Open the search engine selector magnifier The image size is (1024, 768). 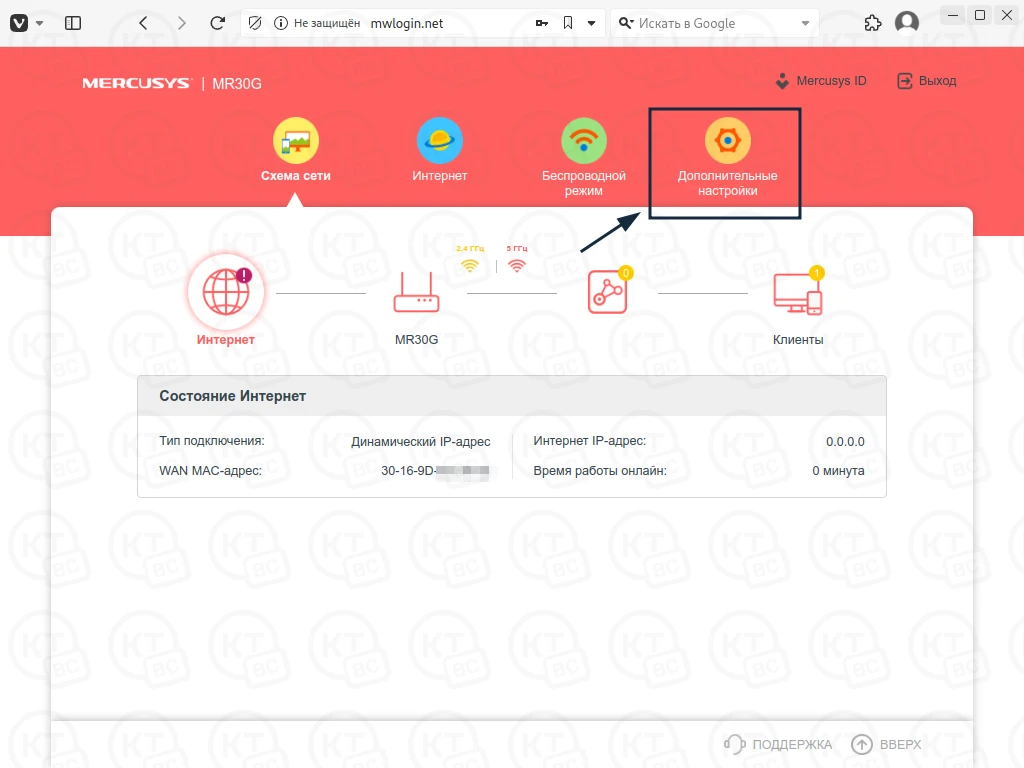pyautogui.click(x=626, y=24)
